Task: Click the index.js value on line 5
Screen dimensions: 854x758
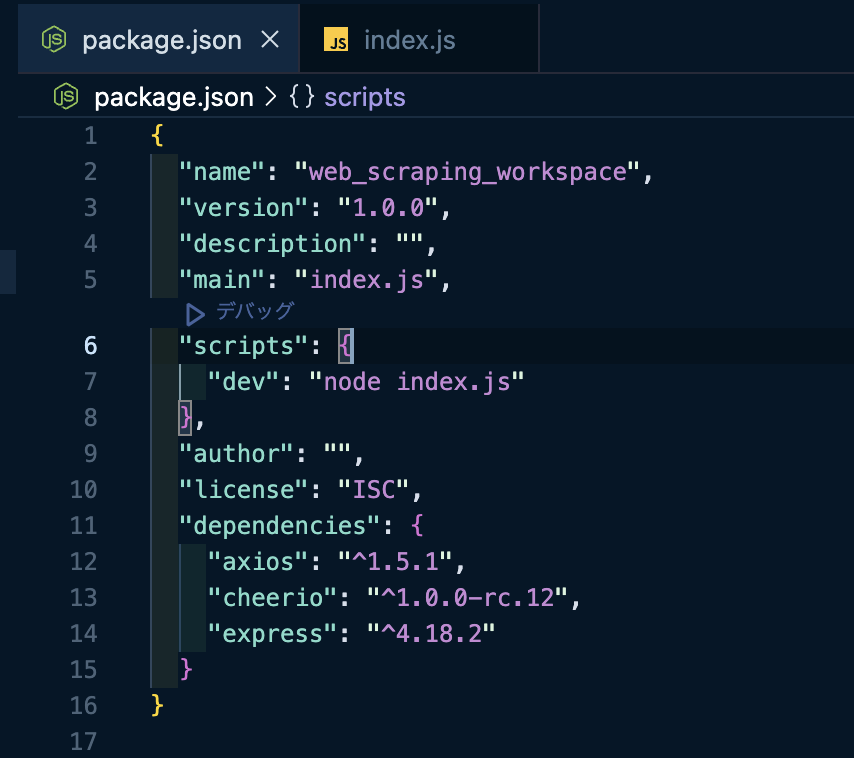Action: (366, 280)
